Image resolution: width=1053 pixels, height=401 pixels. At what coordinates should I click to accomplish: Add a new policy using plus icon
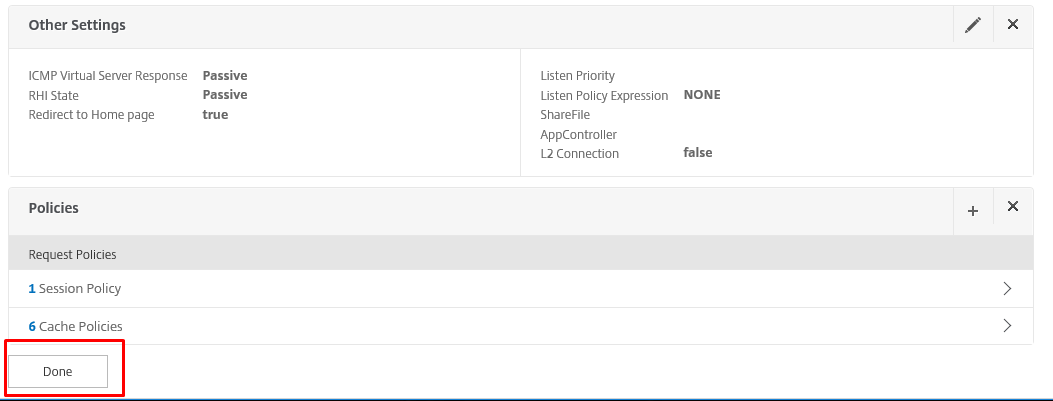point(972,211)
